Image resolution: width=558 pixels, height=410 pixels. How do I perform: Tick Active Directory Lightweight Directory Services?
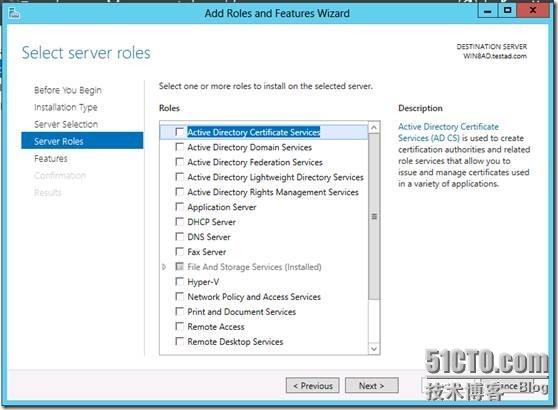(x=180, y=177)
